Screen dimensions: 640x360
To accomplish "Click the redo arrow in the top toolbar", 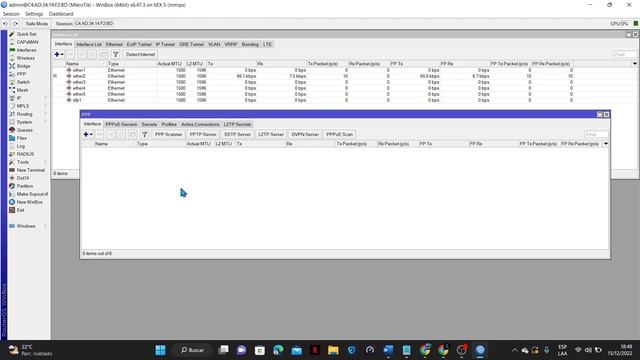I will (x=16, y=24).
